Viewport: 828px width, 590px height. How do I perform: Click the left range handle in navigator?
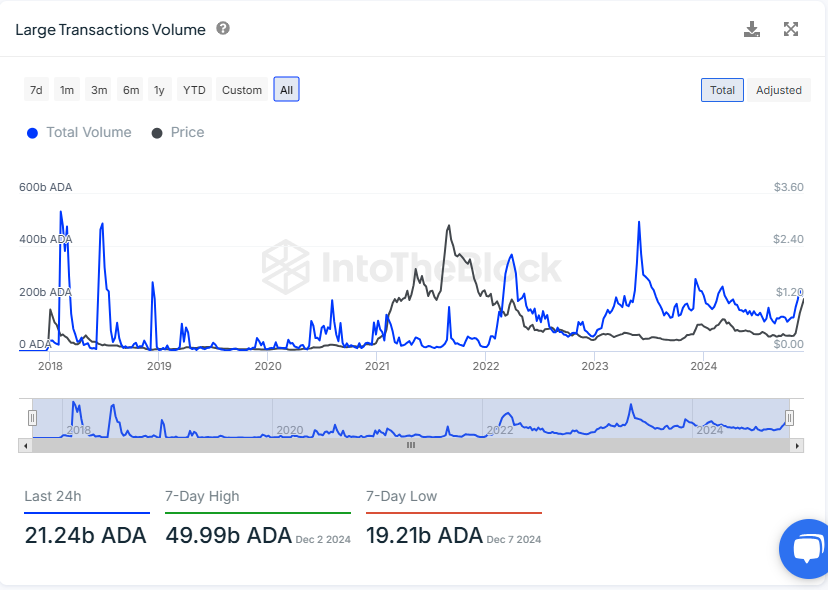33,418
